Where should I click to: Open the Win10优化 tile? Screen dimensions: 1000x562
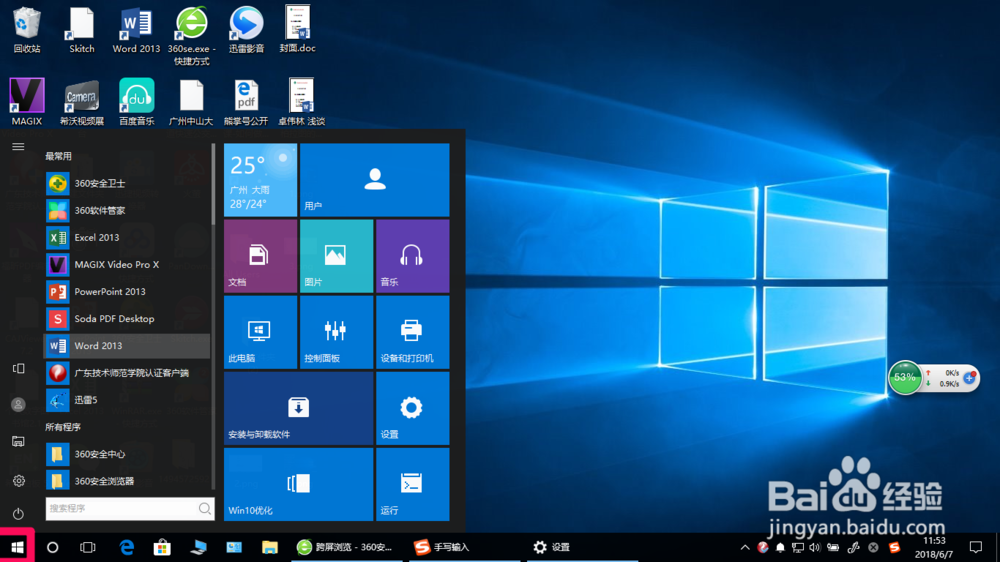[298, 484]
